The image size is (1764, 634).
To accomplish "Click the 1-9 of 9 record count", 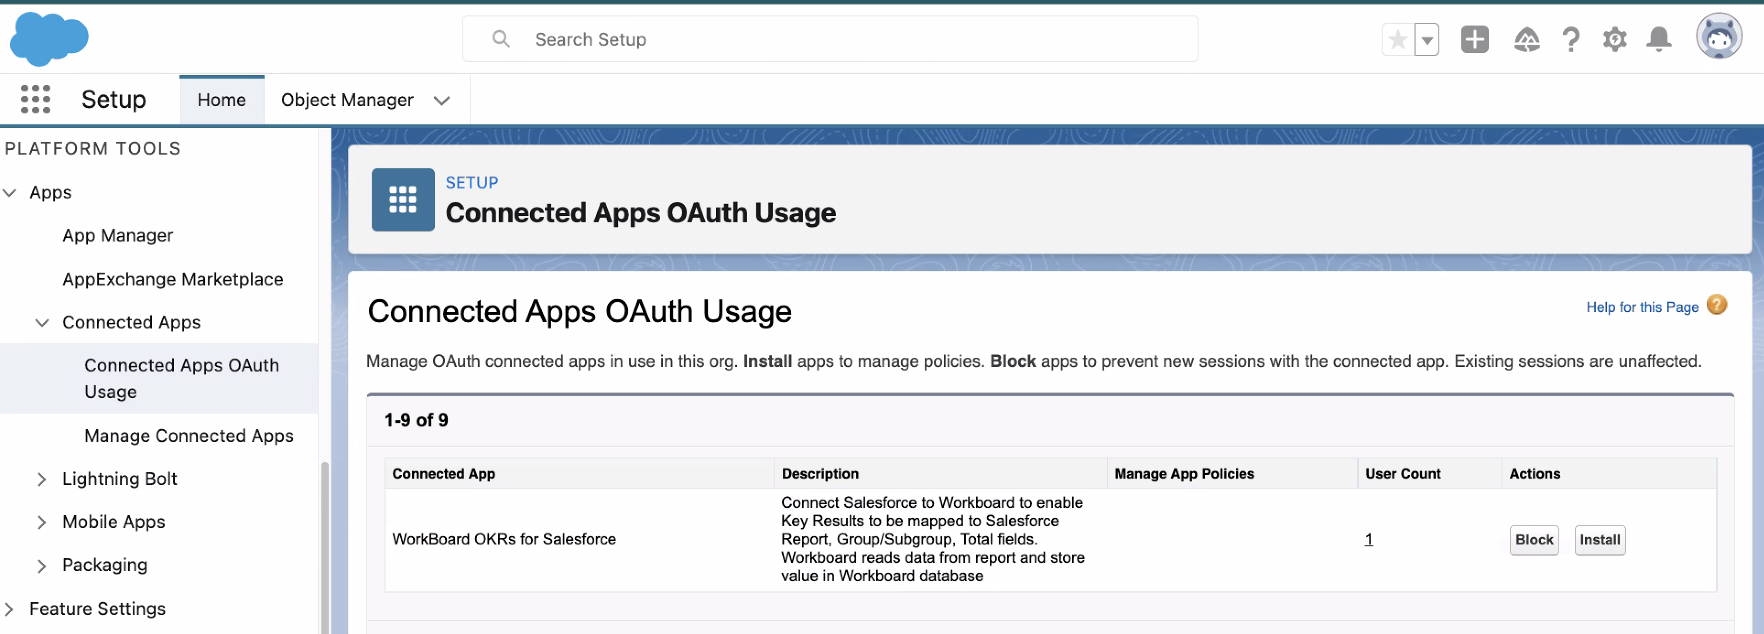I will tap(416, 420).
